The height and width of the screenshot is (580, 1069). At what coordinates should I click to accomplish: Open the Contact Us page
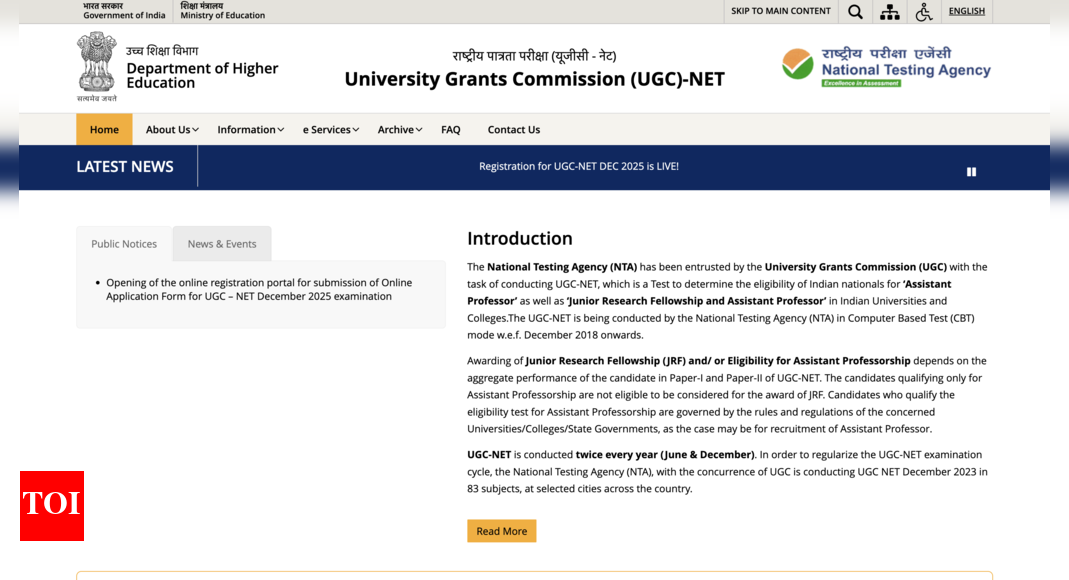pos(514,130)
